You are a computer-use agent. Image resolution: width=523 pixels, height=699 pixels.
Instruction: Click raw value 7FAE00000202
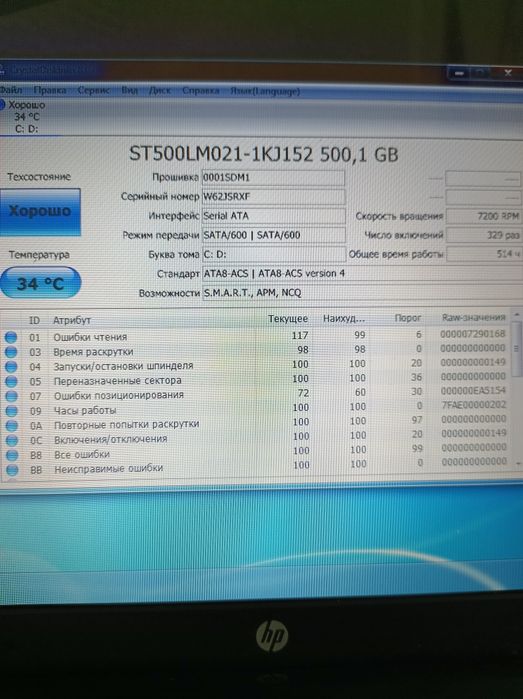pyautogui.click(x=474, y=405)
